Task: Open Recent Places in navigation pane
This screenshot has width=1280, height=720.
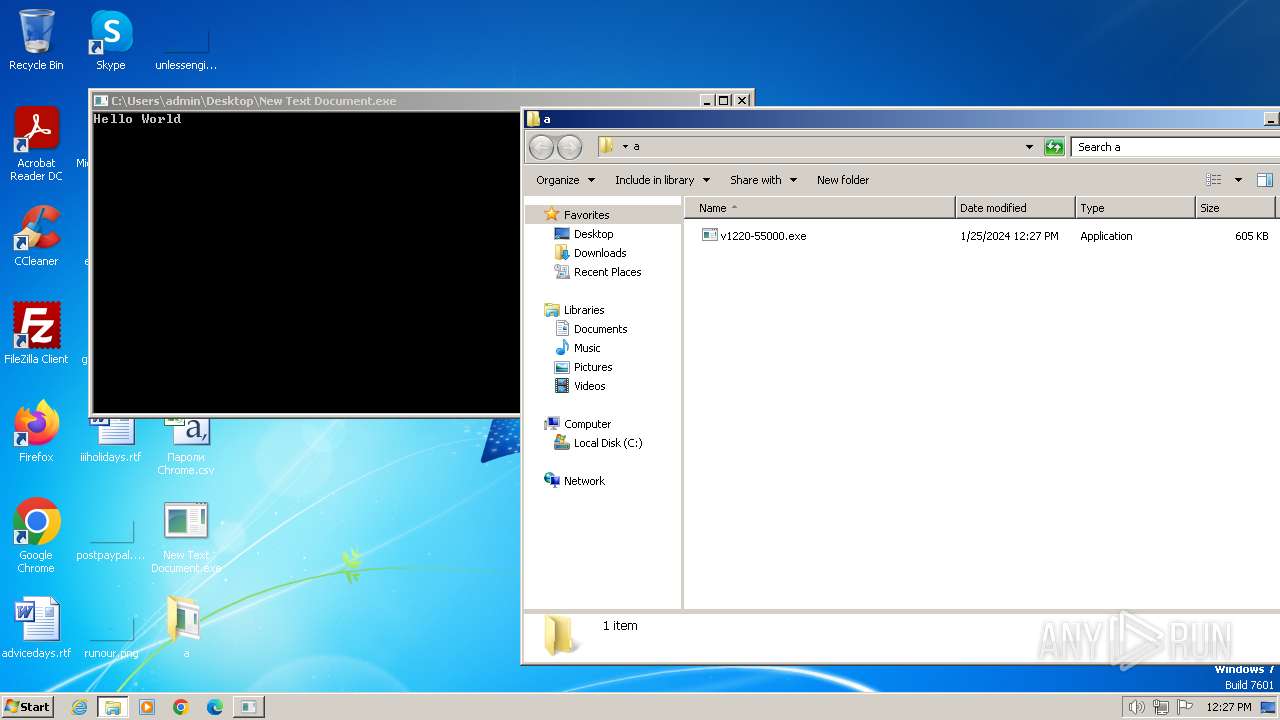Action: 607,272
